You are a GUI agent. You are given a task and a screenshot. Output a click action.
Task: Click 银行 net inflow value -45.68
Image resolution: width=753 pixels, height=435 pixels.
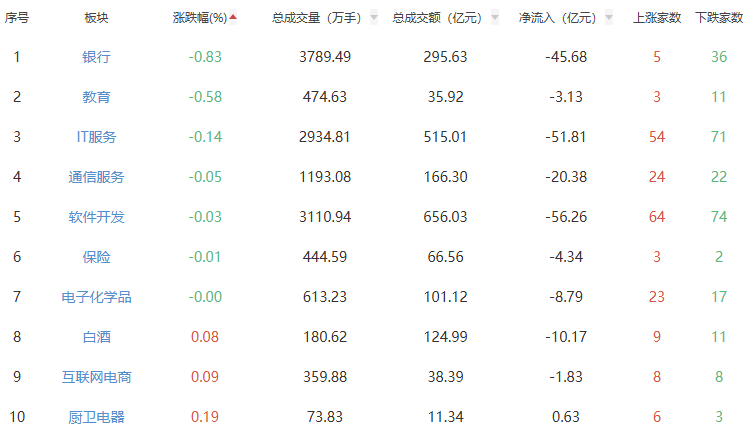tap(565, 57)
